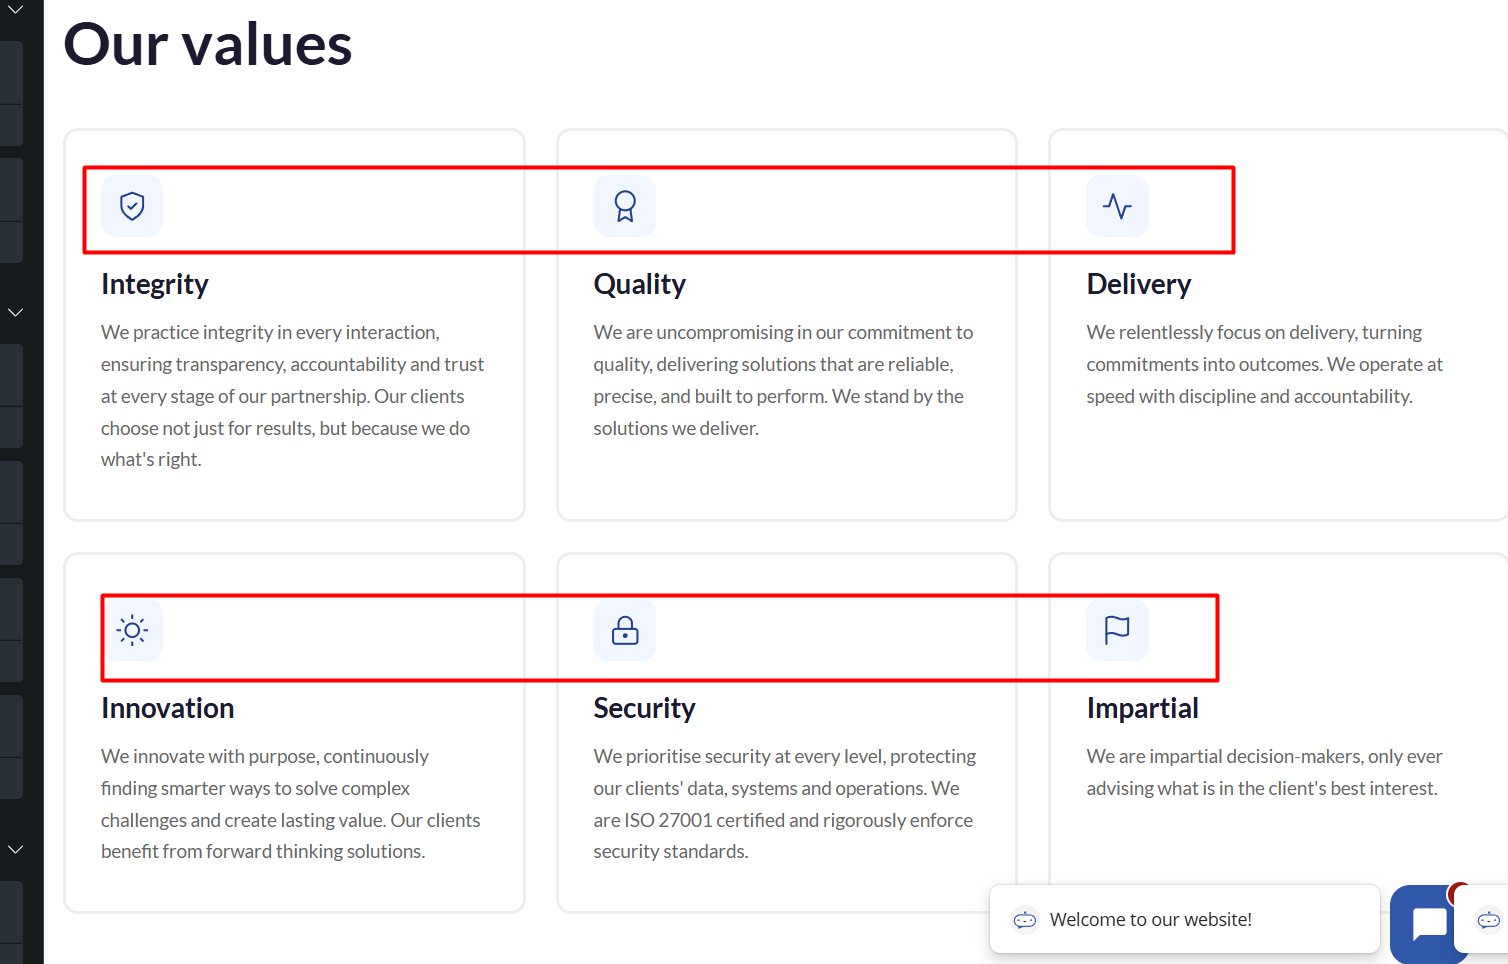Click the bot avatar beside the welcome message
The width and height of the screenshot is (1508, 964).
click(1025, 920)
